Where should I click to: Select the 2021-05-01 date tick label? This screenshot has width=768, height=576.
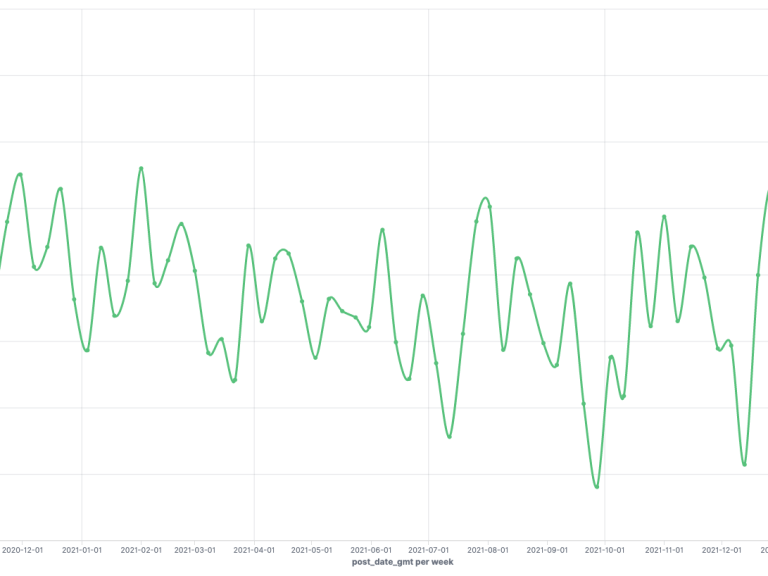312,550
